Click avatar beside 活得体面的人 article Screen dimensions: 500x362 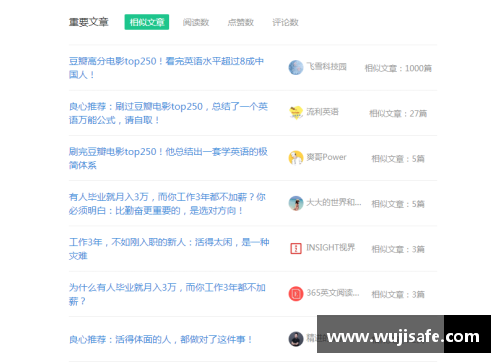[x=296, y=339]
